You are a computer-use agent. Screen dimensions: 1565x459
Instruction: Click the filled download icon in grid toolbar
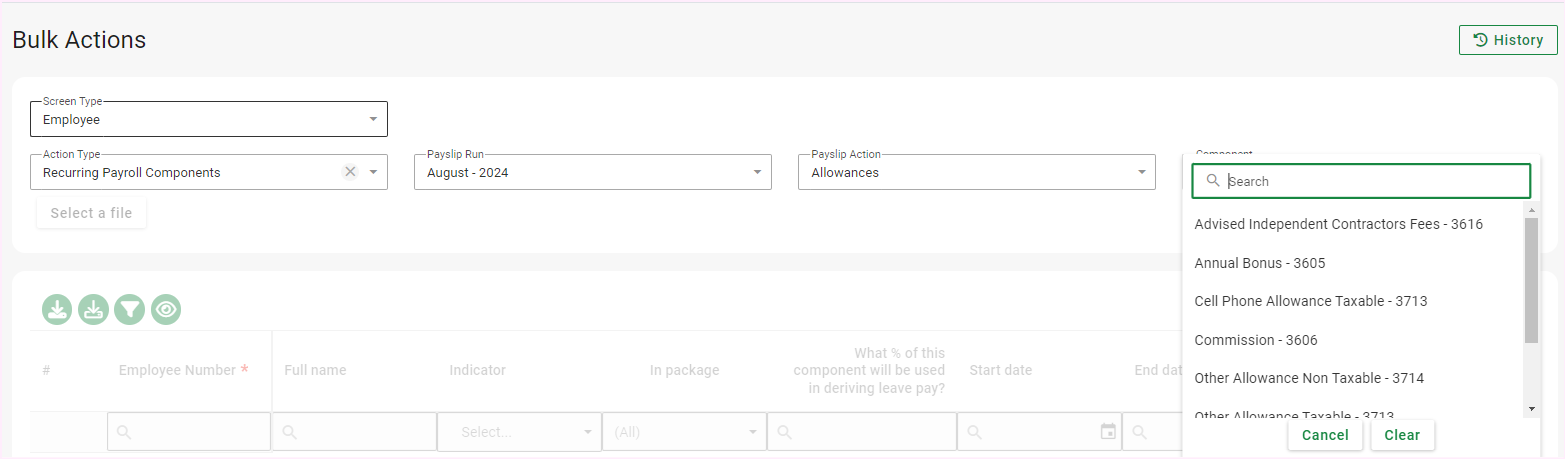point(57,310)
